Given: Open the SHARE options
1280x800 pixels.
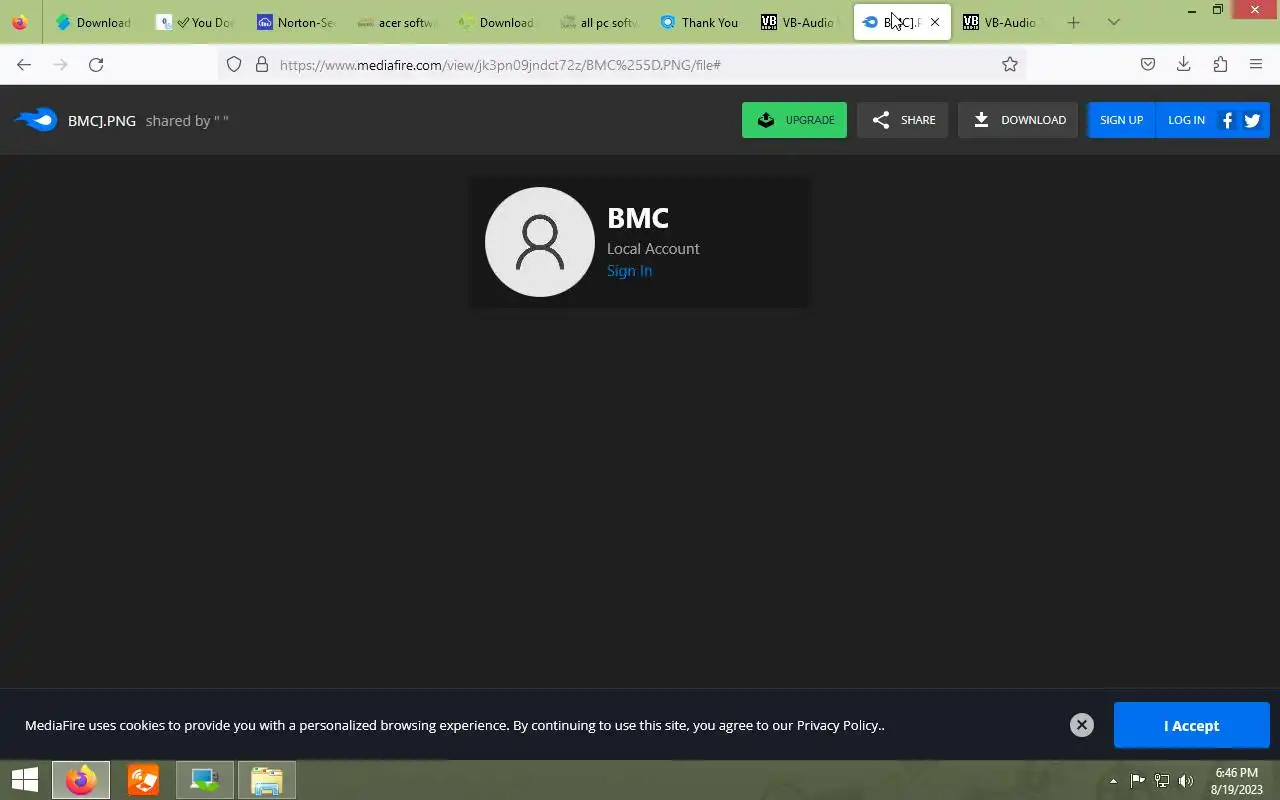Looking at the screenshot, I should [x=902, y=120].
